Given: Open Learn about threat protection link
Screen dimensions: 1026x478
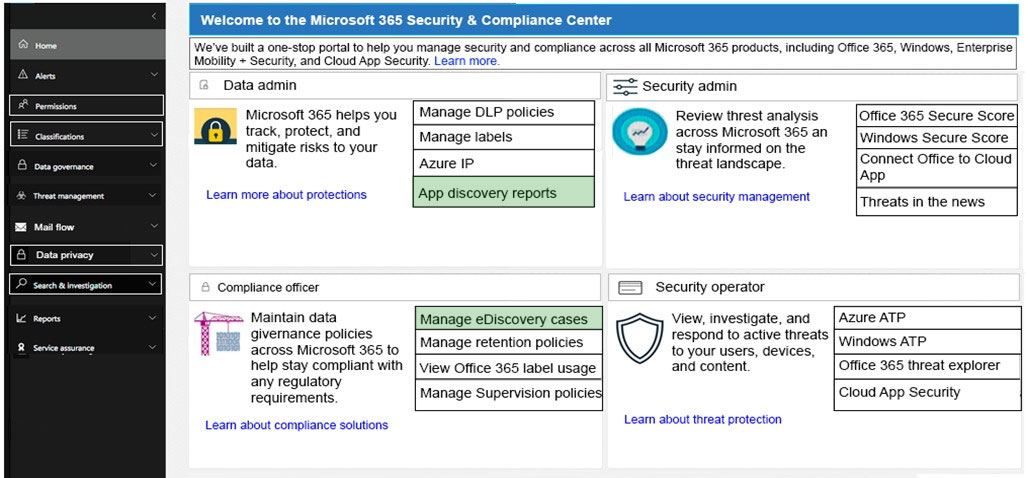Looking at the screenshot, I should (703, 419).
